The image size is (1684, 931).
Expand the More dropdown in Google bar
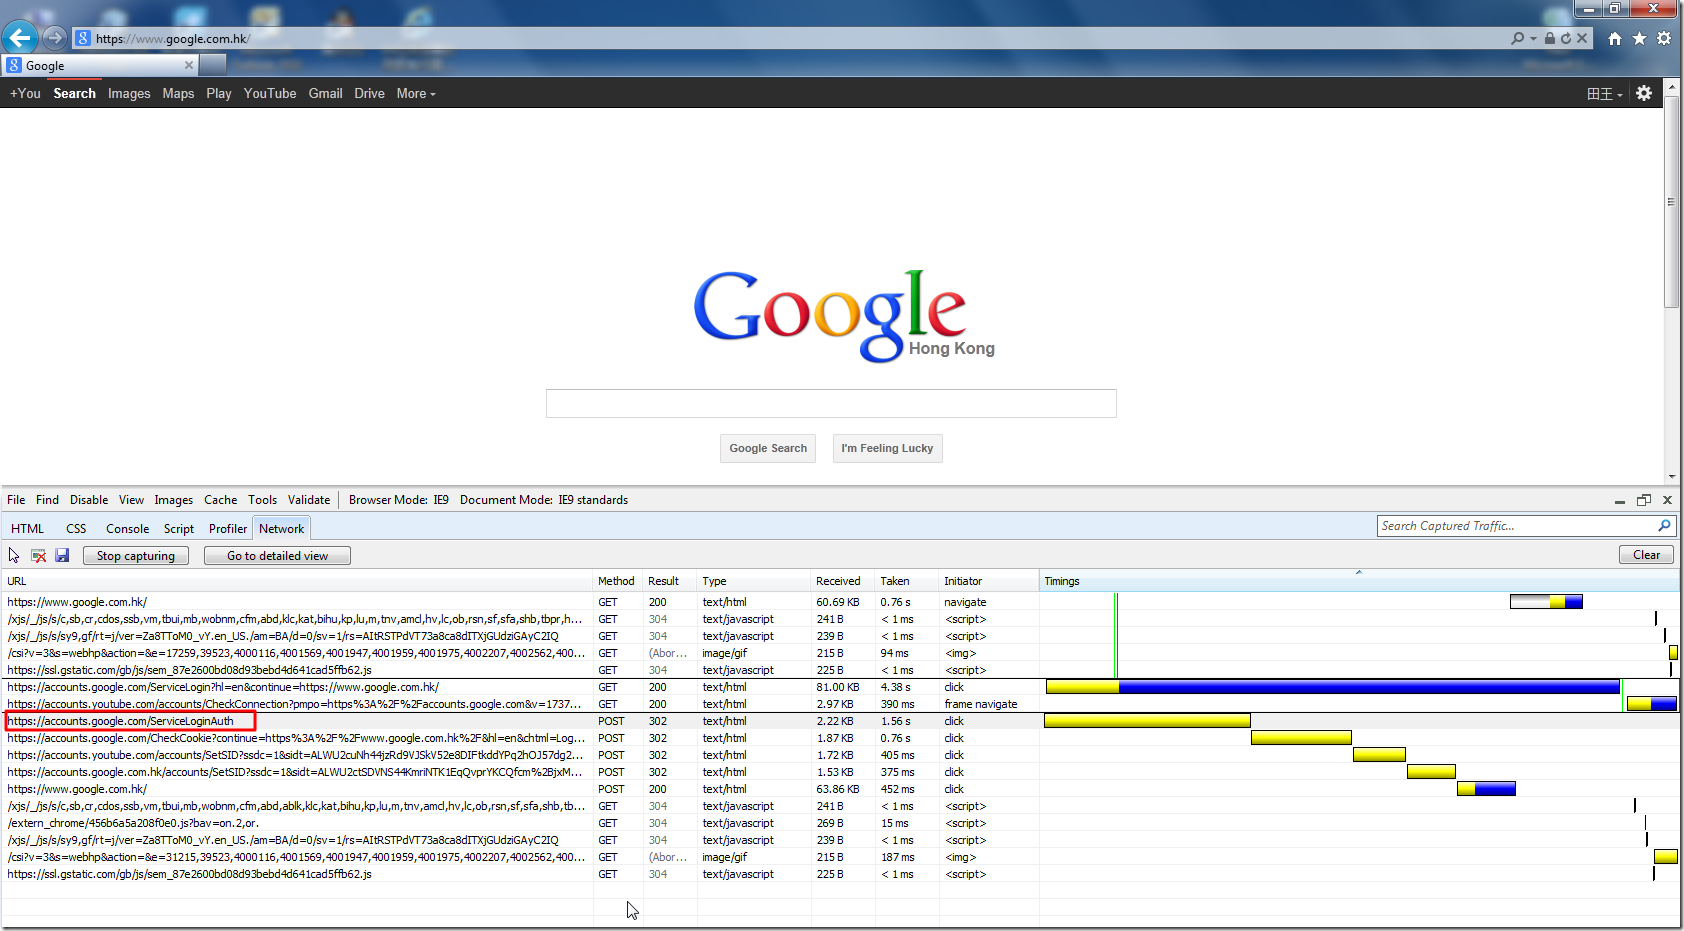416,93
